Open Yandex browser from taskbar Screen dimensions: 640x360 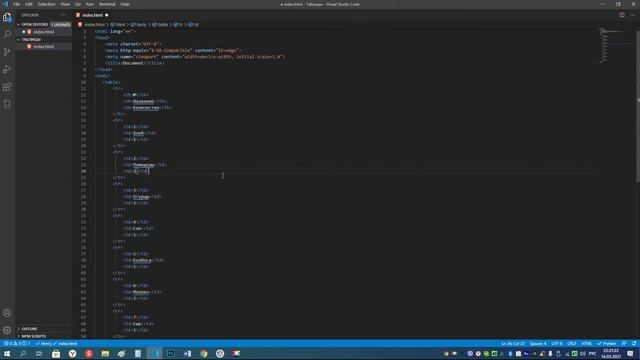(x=72, y=353)
